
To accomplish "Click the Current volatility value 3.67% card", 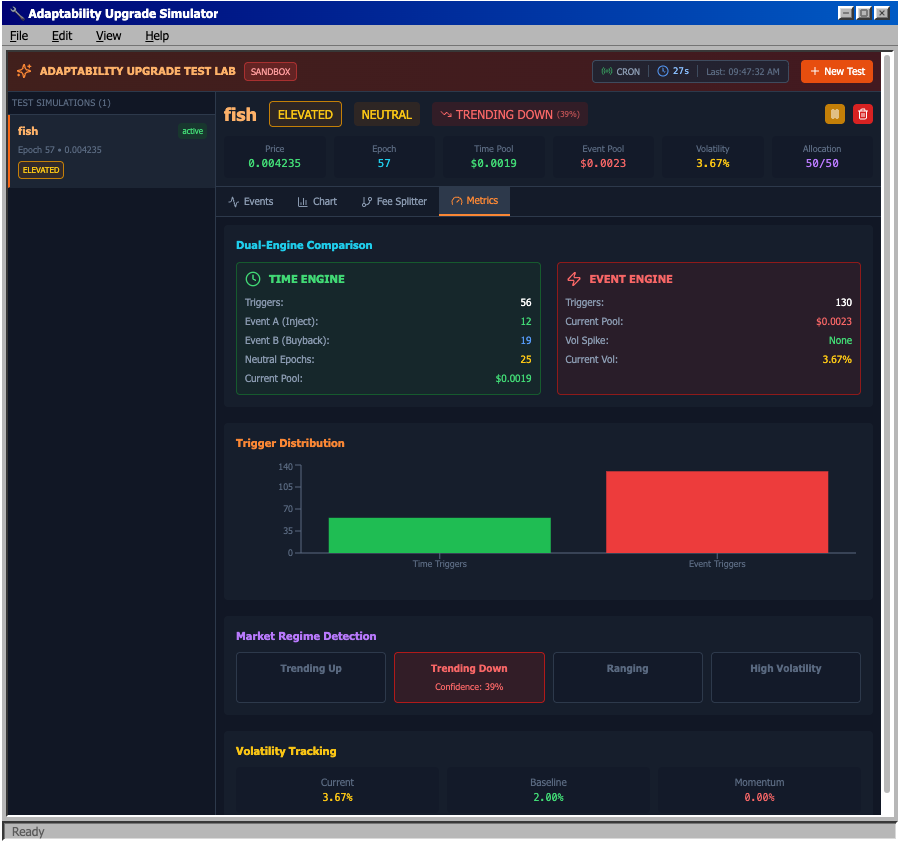I will [x=337, y=791].
